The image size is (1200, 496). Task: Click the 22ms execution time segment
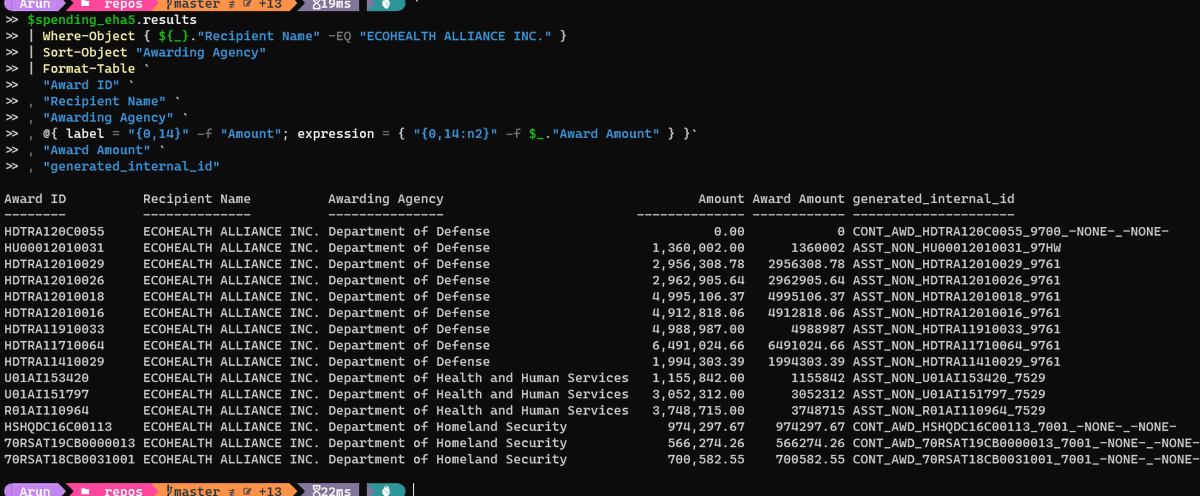331,491
